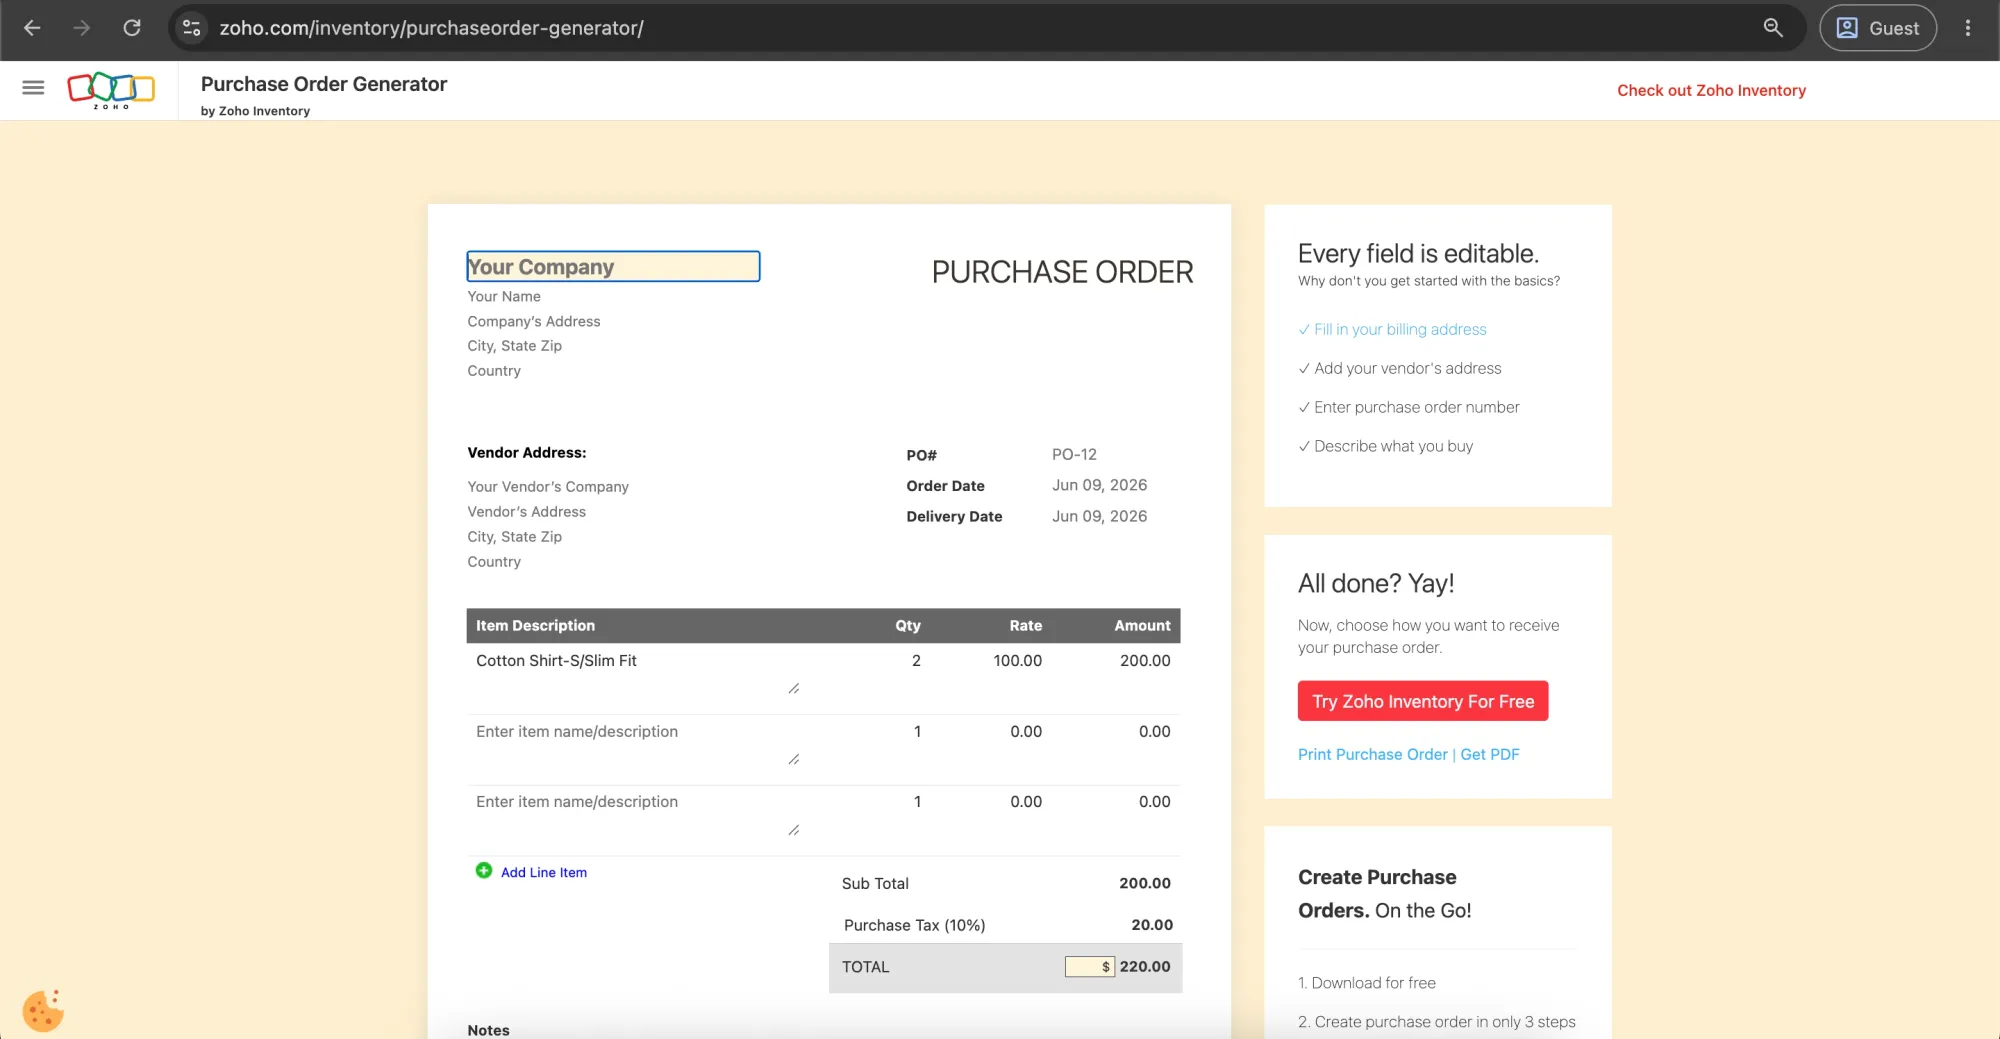Open the browser three-dot menu

click(1968, 28)
